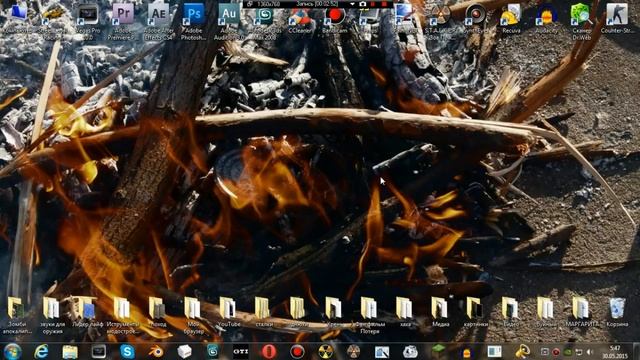Image resolution: width=640 pixels, height=360 pixels.
Task: Open the GTI taskbar icon
Action: (241, 351)
